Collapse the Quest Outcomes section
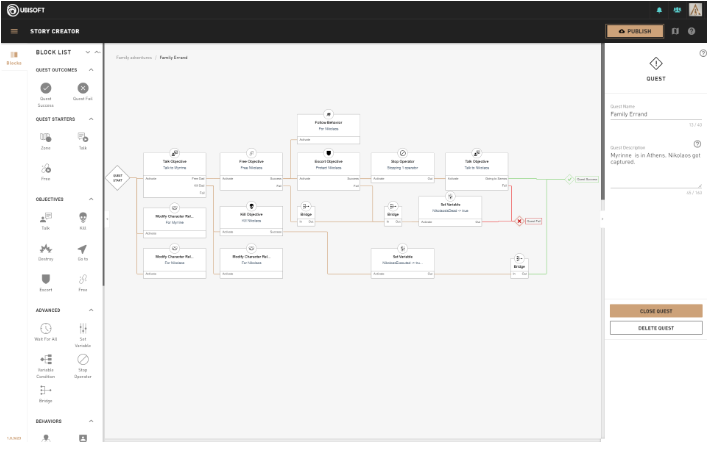The image size is (708, 453). [x=91, y=70]
